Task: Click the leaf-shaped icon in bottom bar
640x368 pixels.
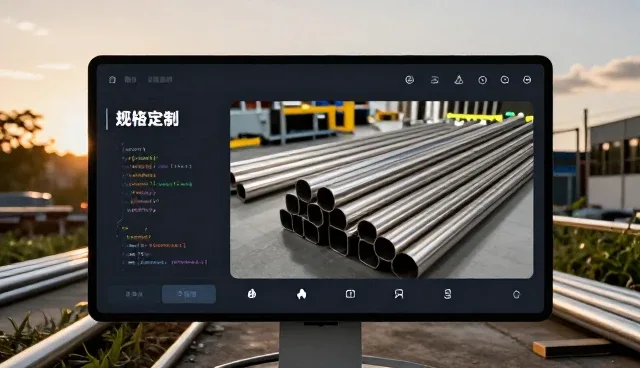Action: click(x=252, y=294)
